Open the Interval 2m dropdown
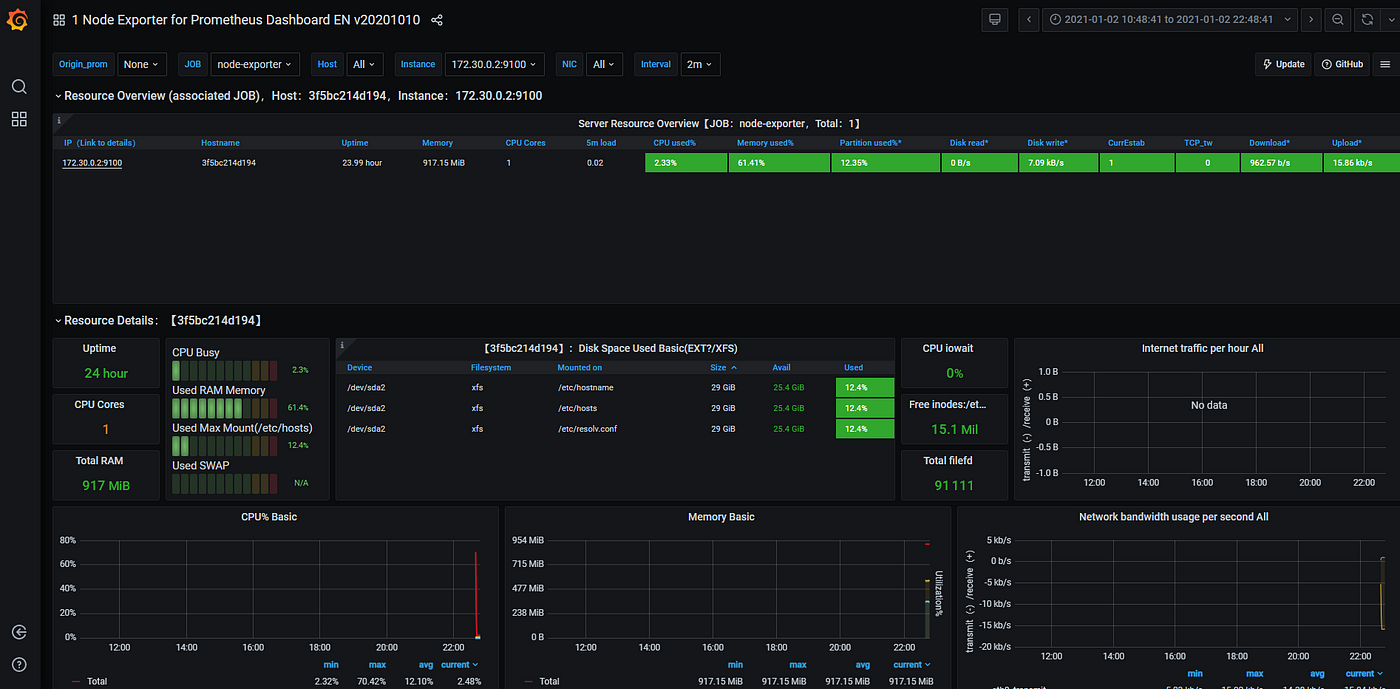 (x=700, y=64)
